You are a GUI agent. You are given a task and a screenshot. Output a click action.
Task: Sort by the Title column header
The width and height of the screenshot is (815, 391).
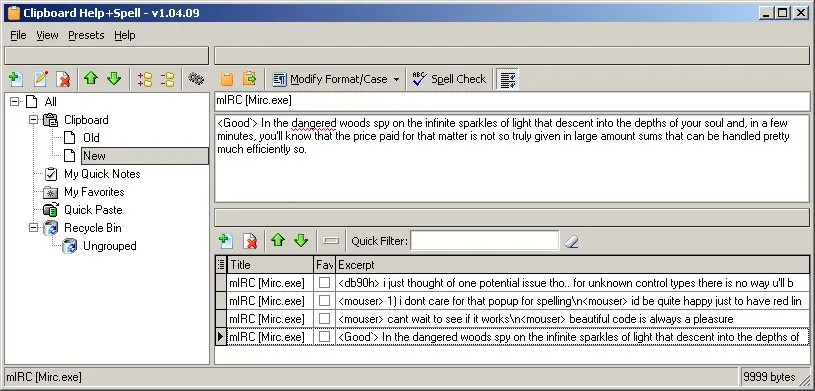point(270,265)
